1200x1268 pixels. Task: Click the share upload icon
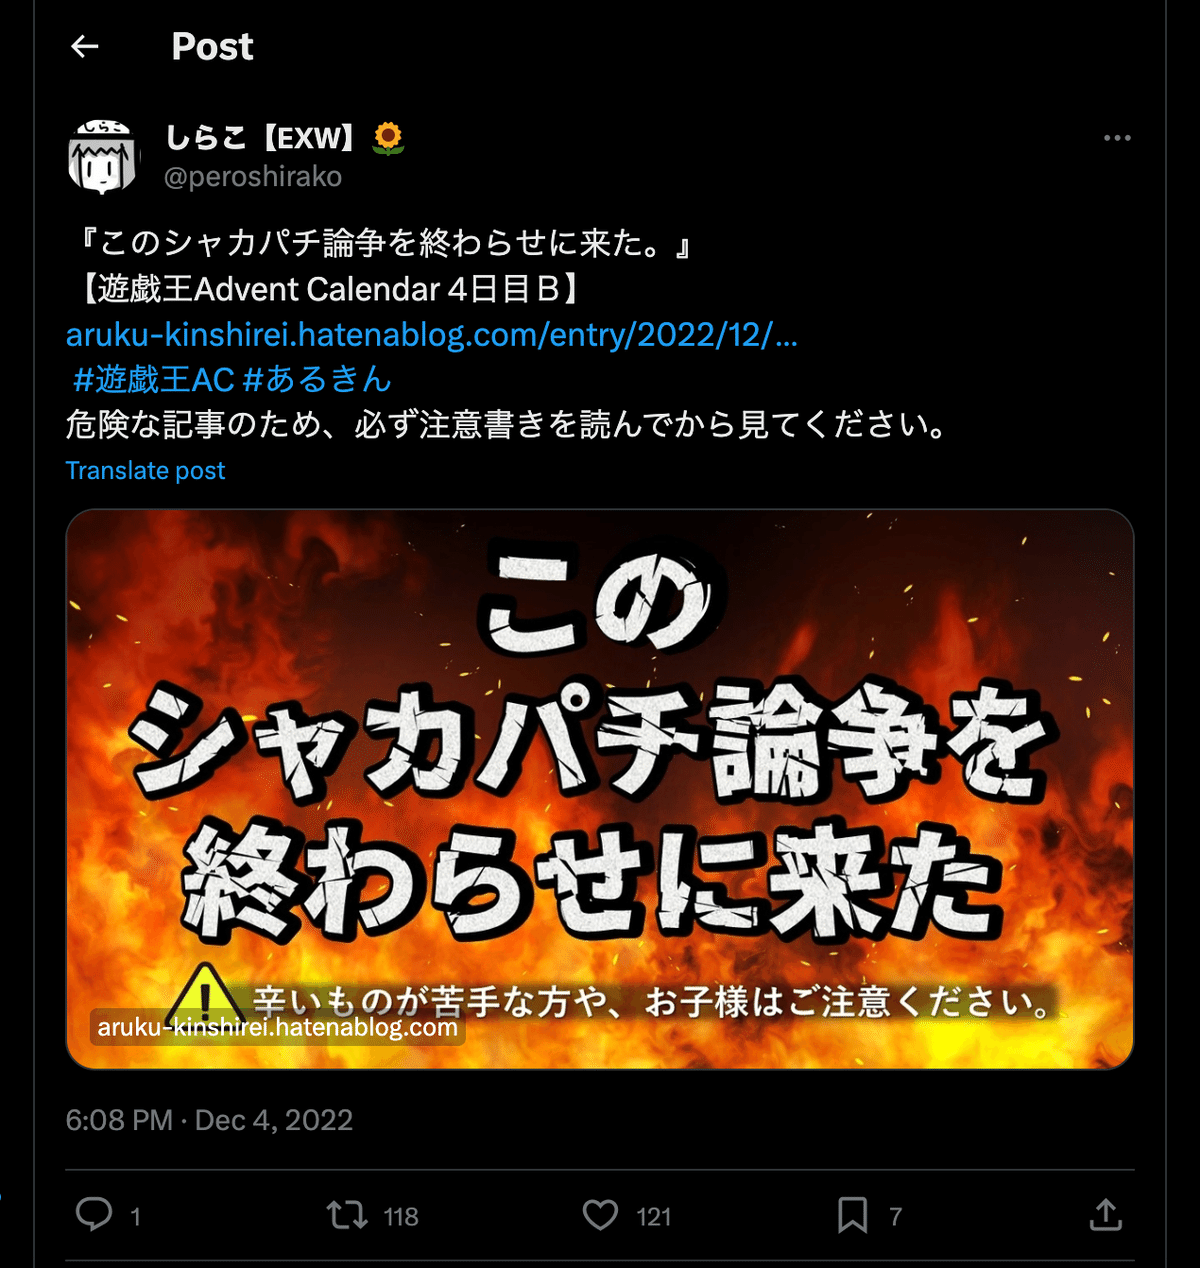tap(1105, 1215)
